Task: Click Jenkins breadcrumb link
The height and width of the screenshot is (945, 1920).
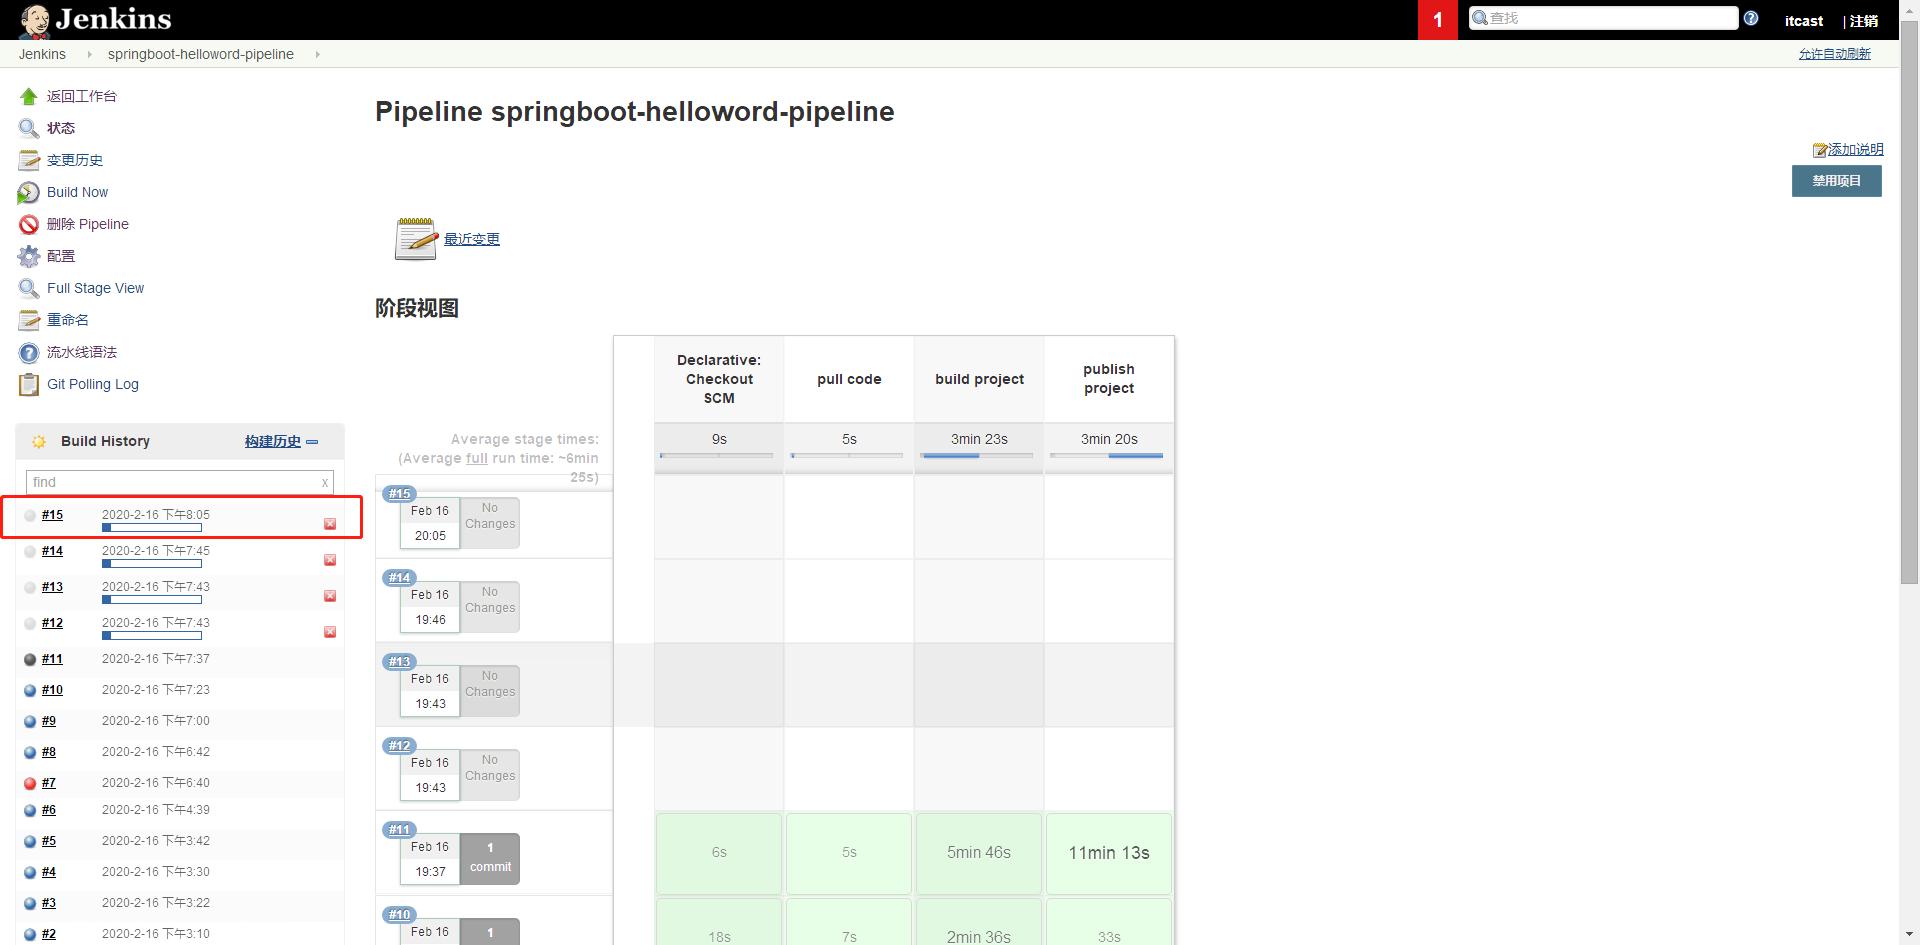Action: [42, 55]
